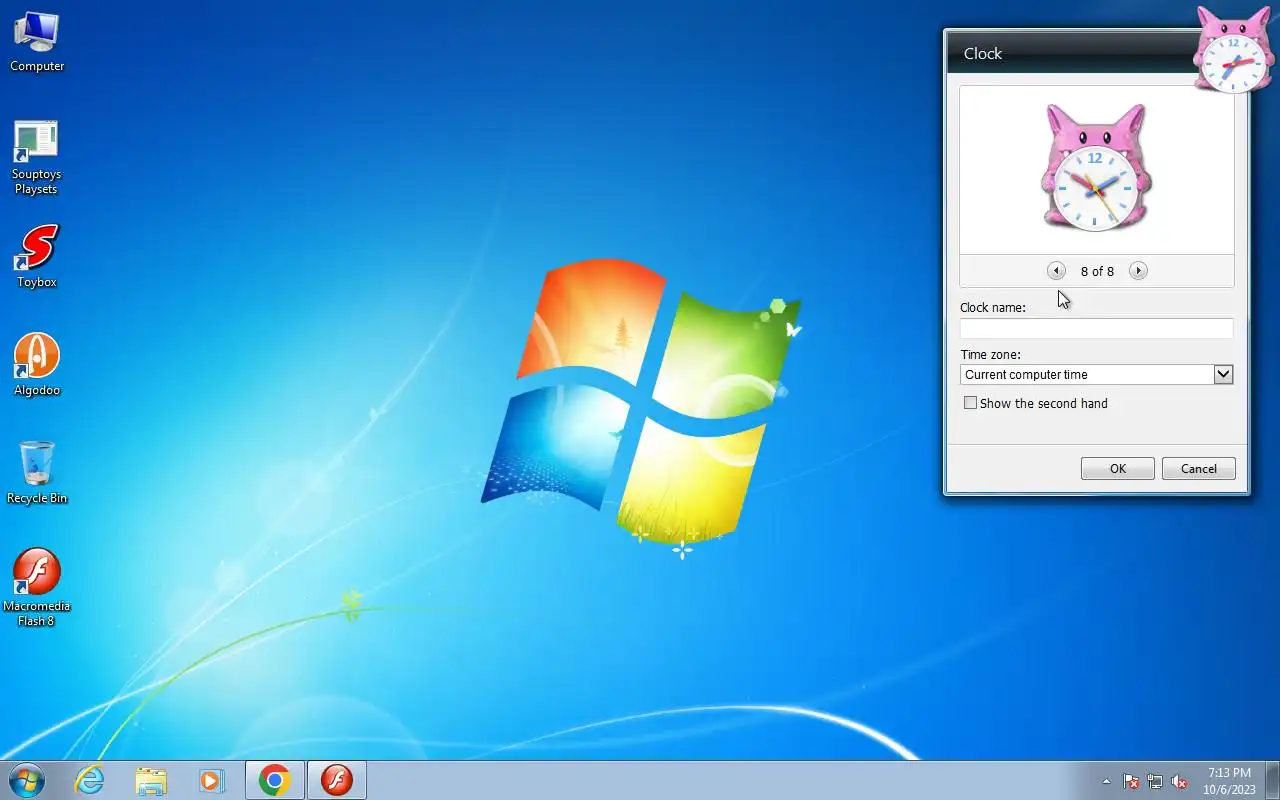Click the Show desktop strip on the taskbar
The width and height of the screenshot is (1280, 800).
coord(1273,780)
